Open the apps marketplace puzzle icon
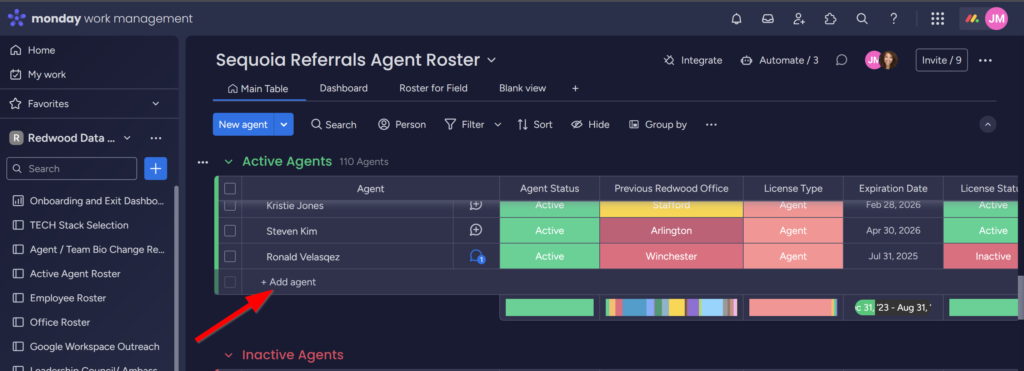 pyautogui.click(x=831, y=19)
